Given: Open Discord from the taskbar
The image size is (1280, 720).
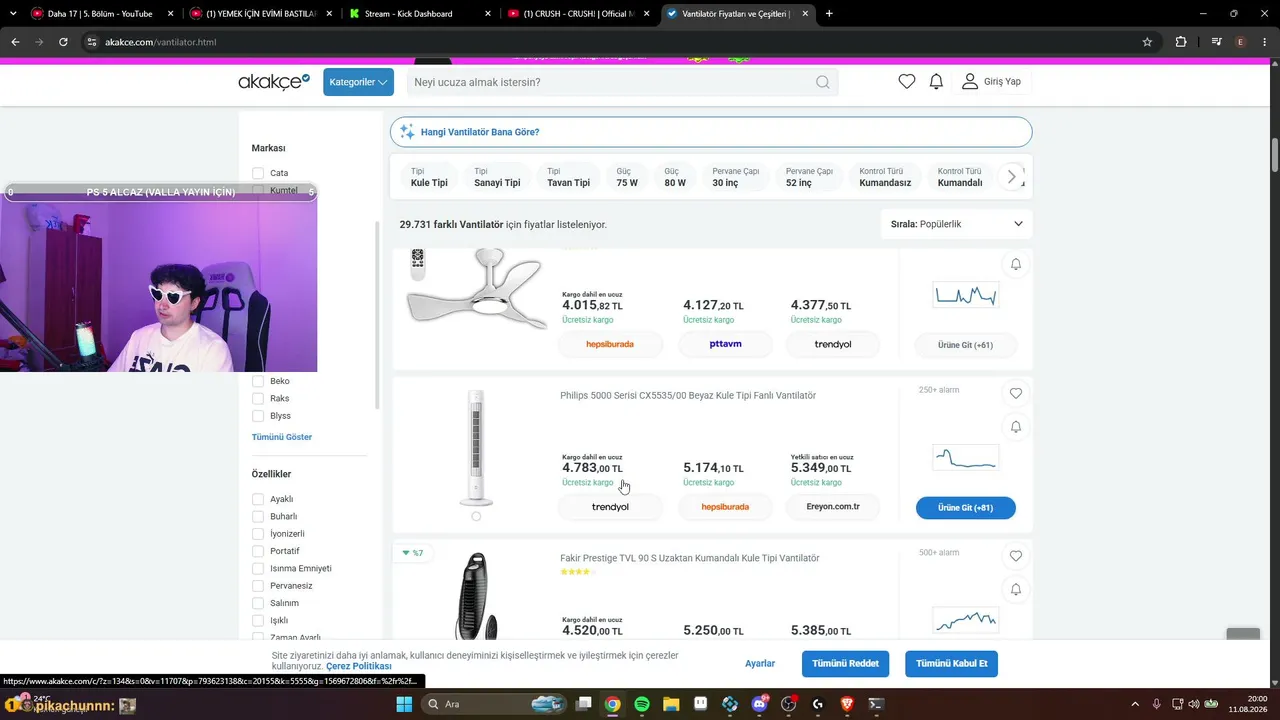Looking at the screenshot, I should 759,704.
